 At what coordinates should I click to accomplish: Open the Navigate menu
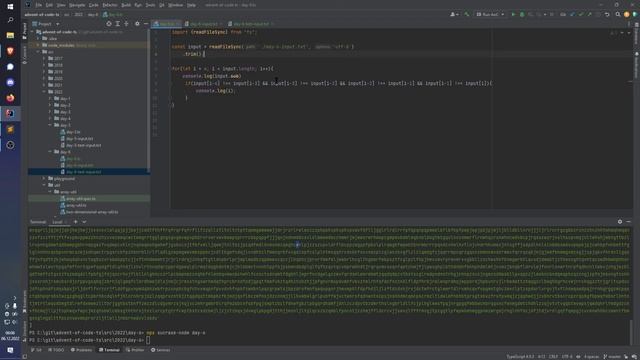[77, 5]
